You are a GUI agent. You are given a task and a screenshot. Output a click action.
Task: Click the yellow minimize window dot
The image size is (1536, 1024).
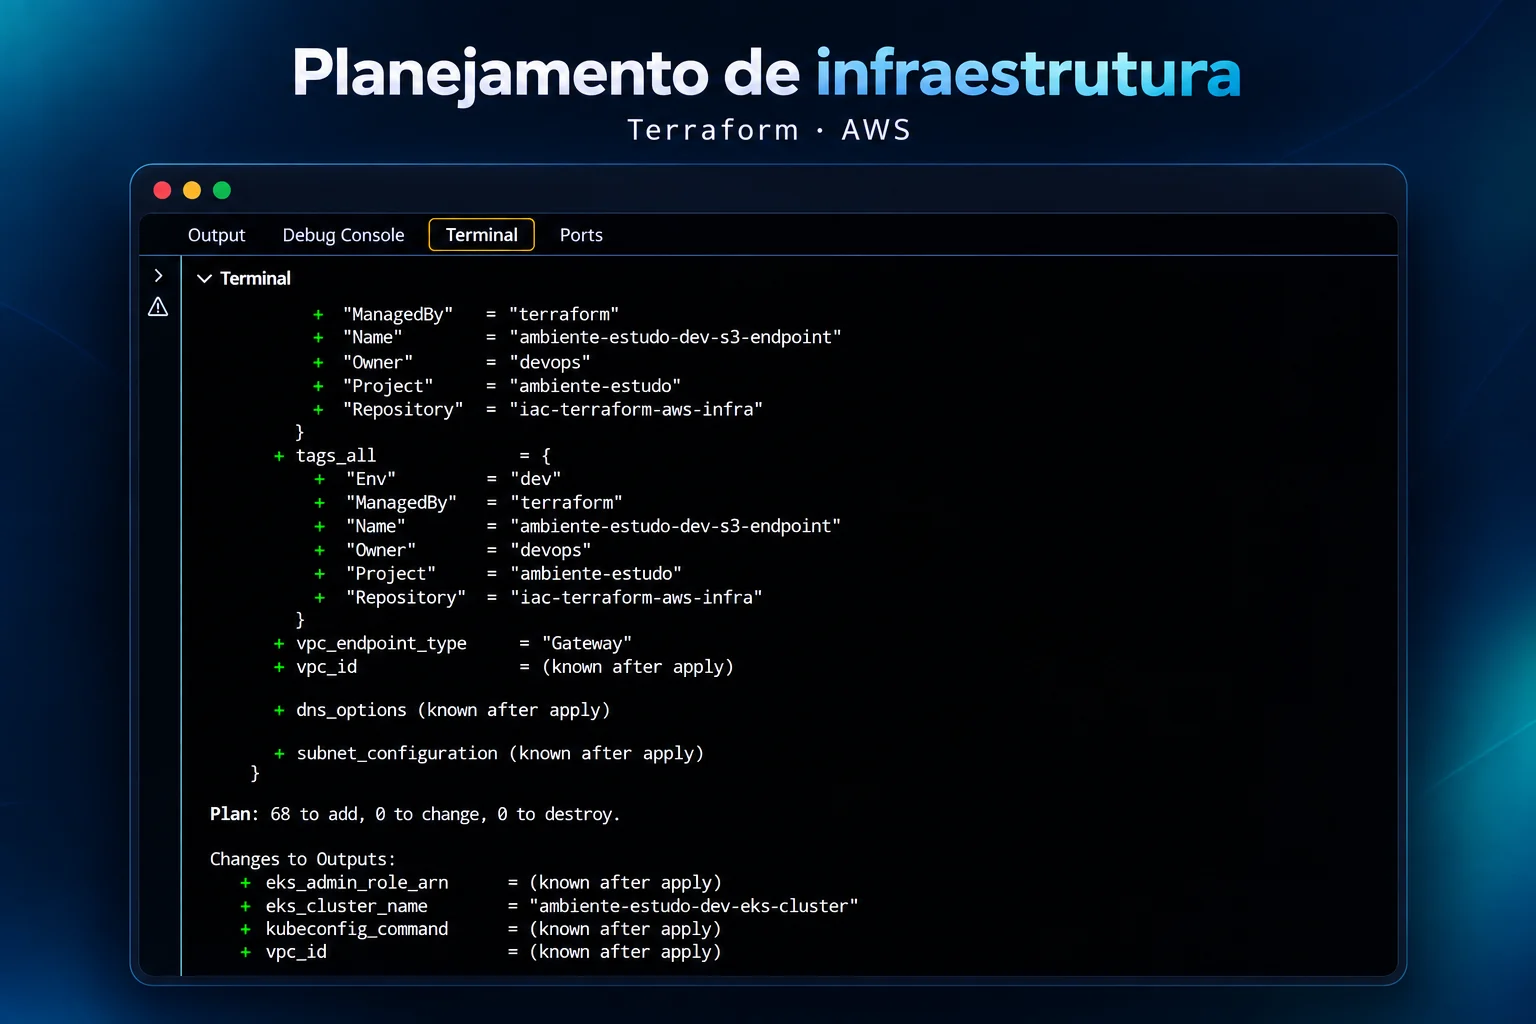click(x=192, y=190)
